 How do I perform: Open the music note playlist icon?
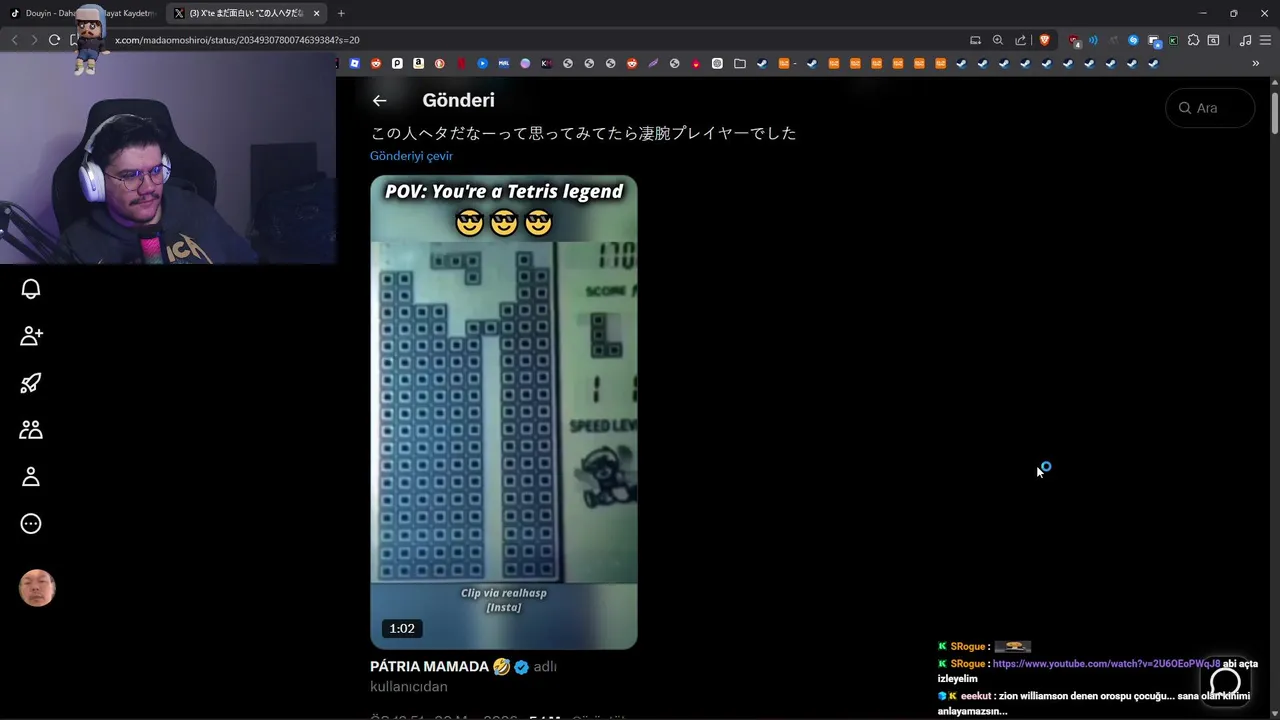pyautogui.click(x=1245, y=40)
